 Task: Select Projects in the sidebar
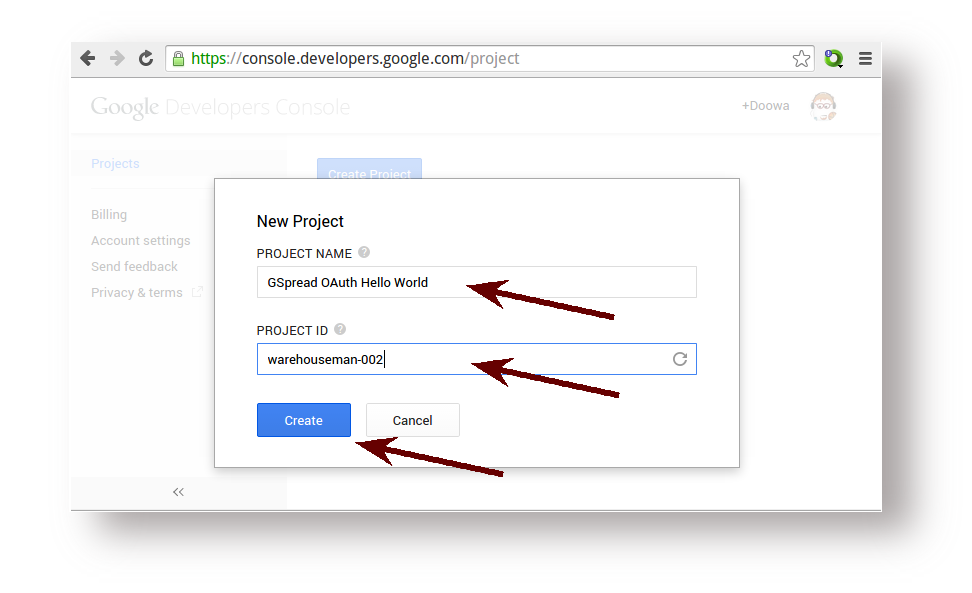click(115, 164)
